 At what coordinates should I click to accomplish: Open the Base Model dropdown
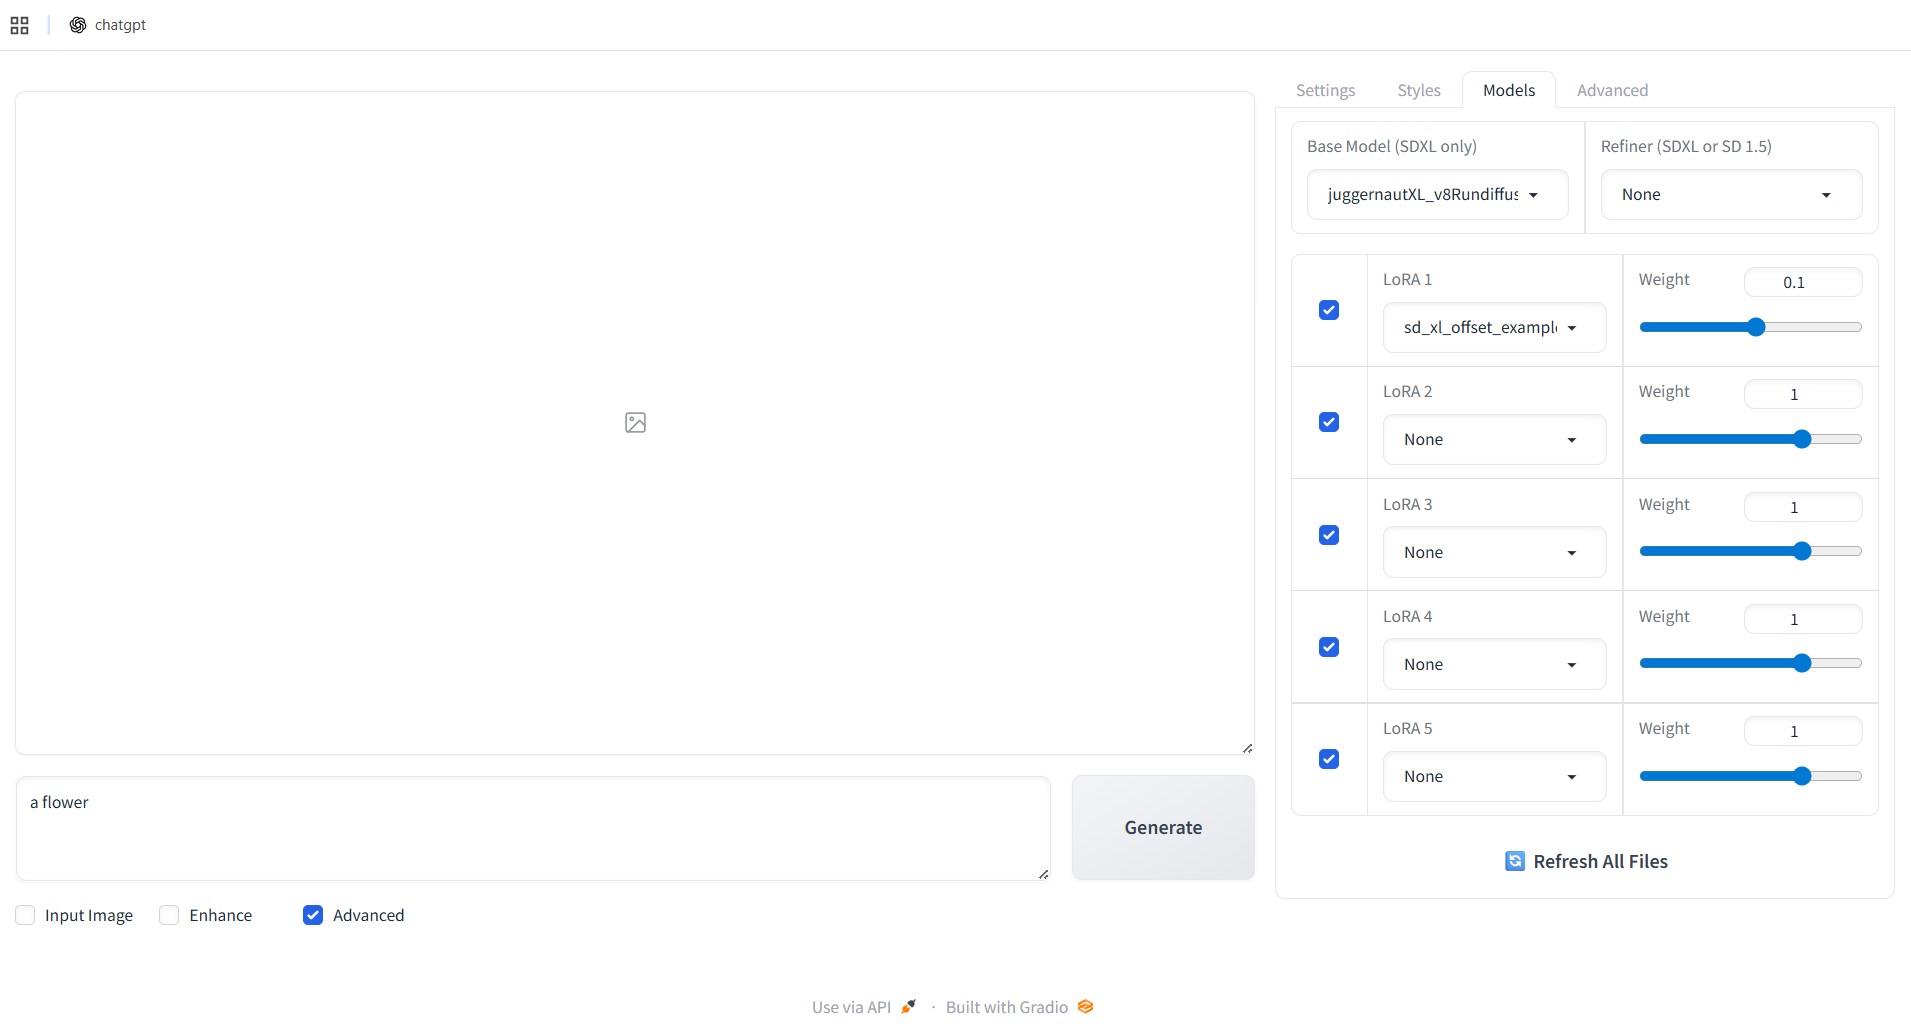point(1437,195)
